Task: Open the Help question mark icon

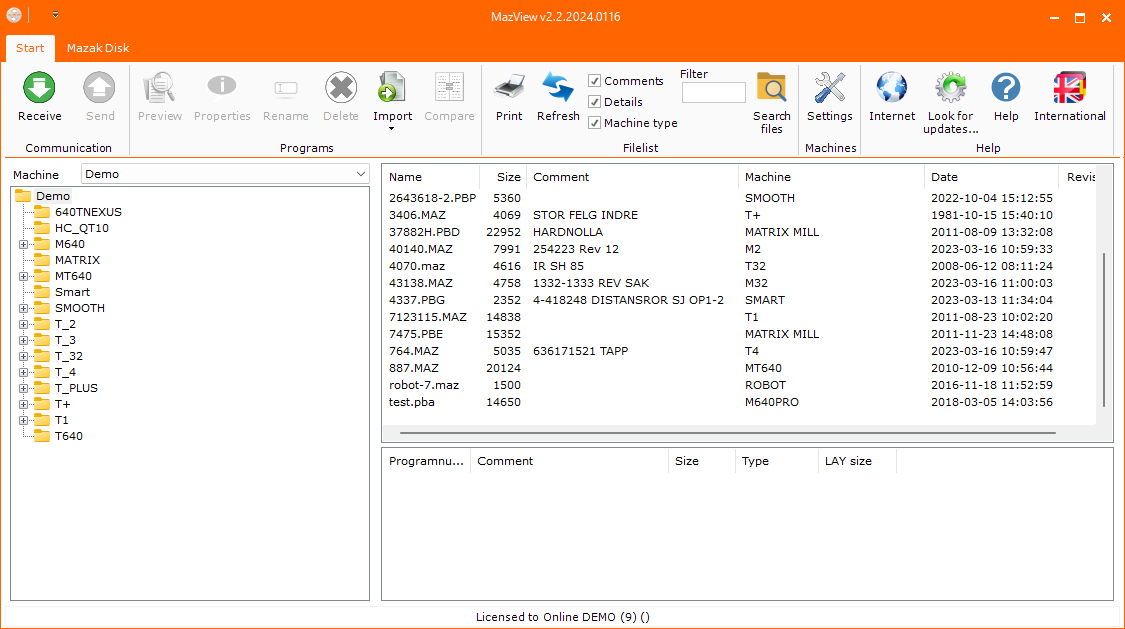Action: point(1006,88)
